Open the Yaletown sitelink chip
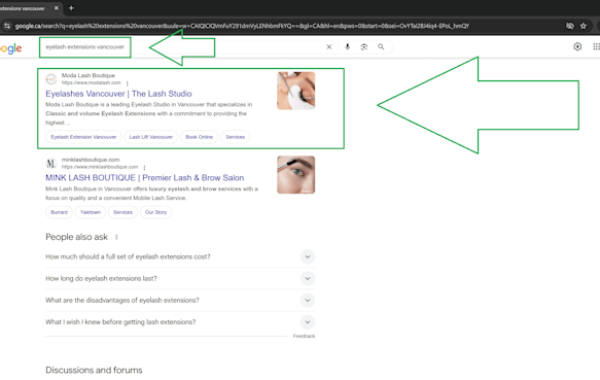This screenshot has height=380, width=600. (90, 212)
